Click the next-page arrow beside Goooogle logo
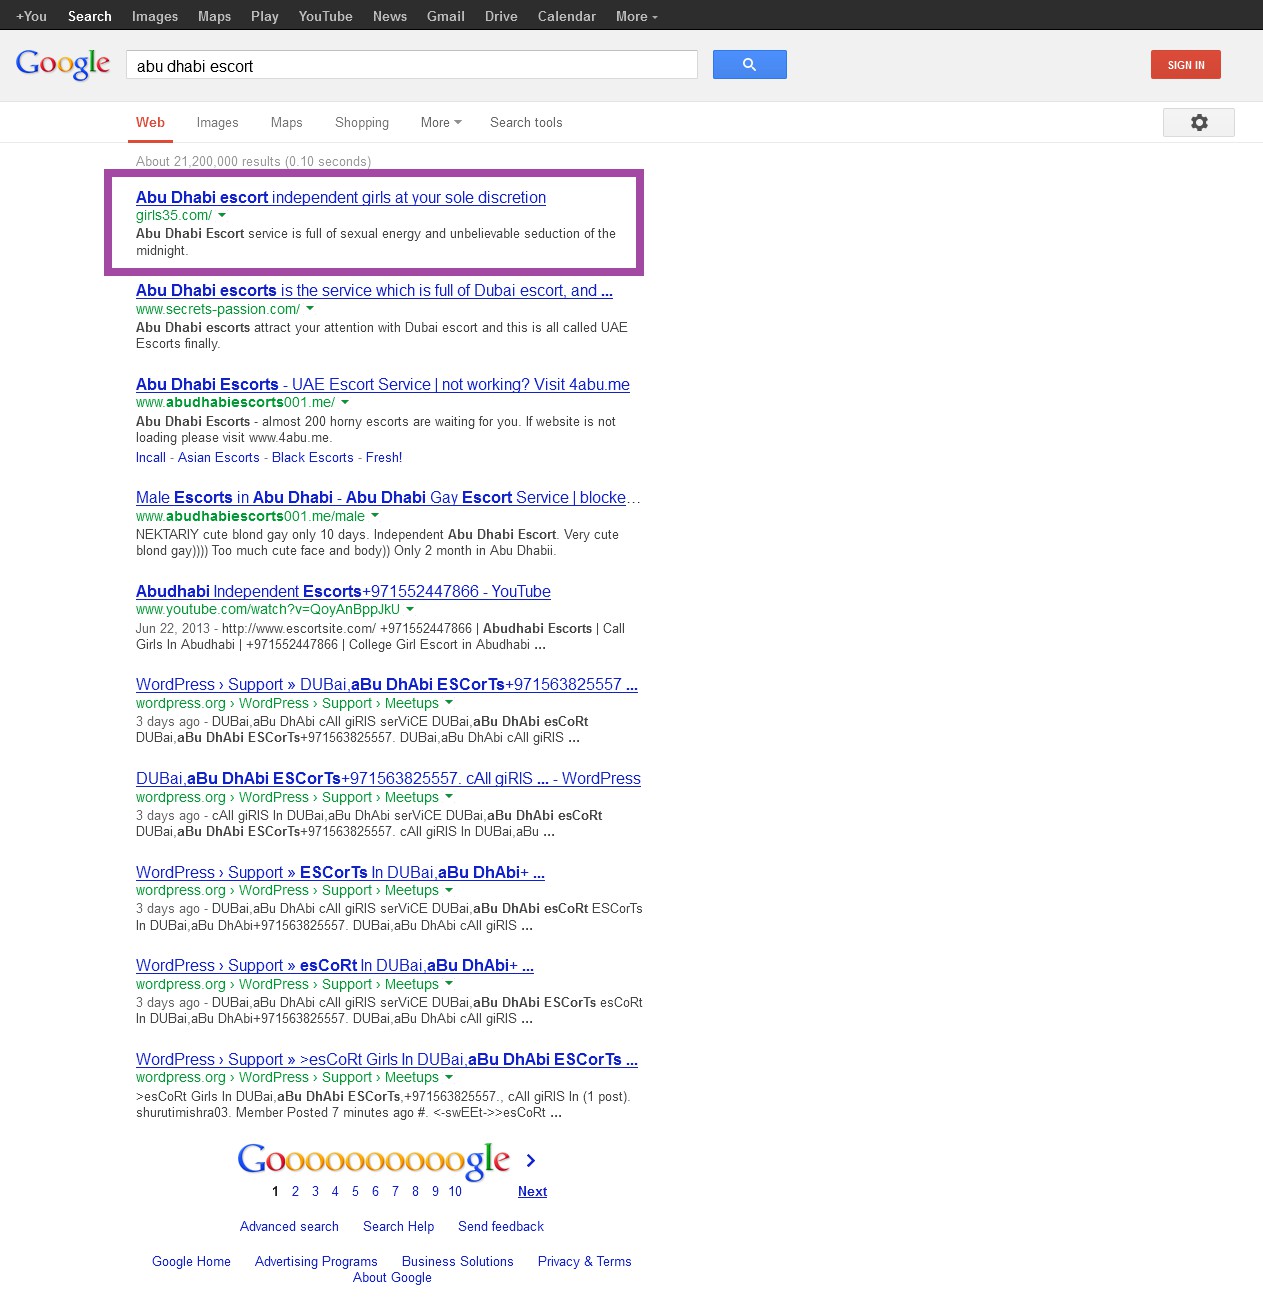Viewport: 1263px width, 1303px height. pos(531,1160)
